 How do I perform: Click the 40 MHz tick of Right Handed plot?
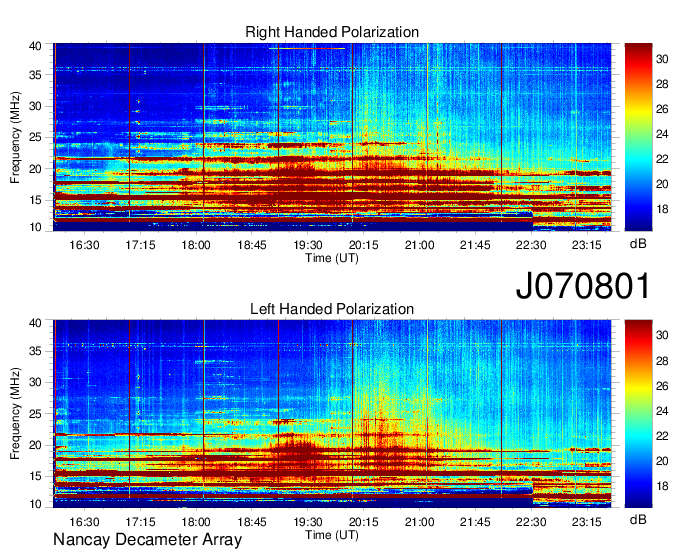(35, 46)
